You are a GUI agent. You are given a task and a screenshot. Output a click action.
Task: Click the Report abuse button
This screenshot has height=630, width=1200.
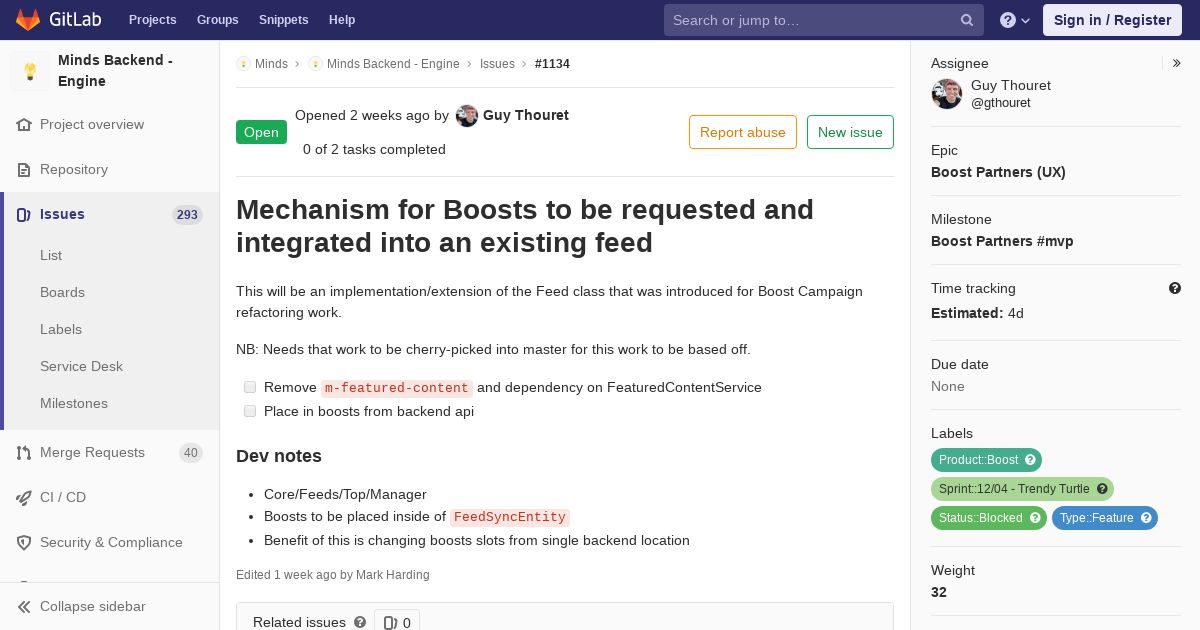click(743, 132)
